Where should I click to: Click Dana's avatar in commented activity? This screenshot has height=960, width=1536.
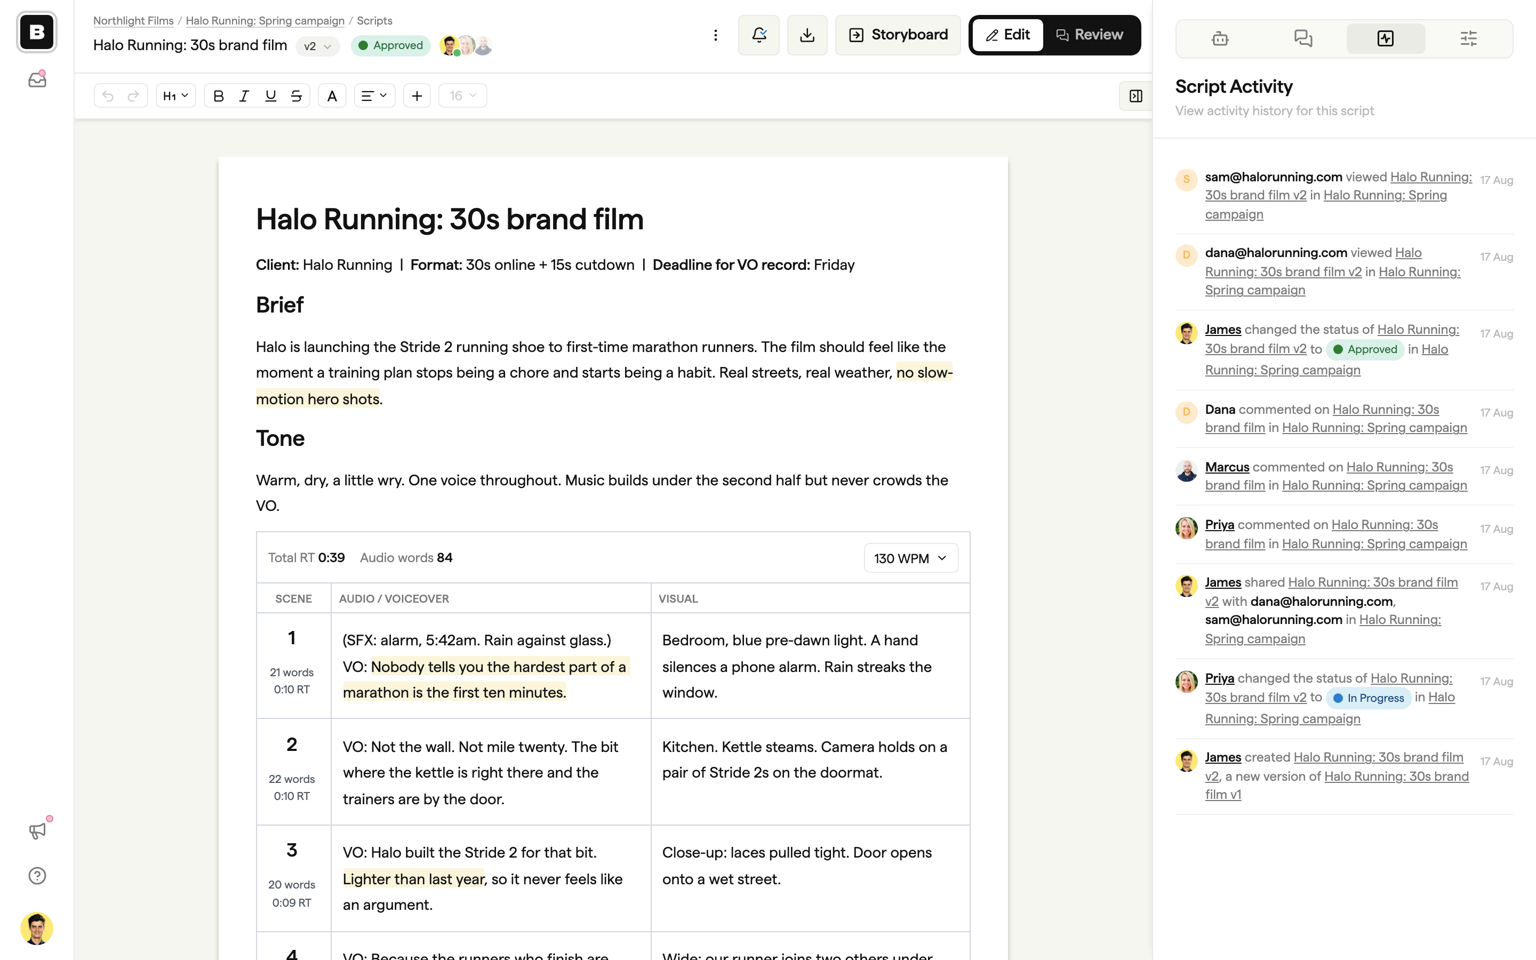click(1186, 412)
